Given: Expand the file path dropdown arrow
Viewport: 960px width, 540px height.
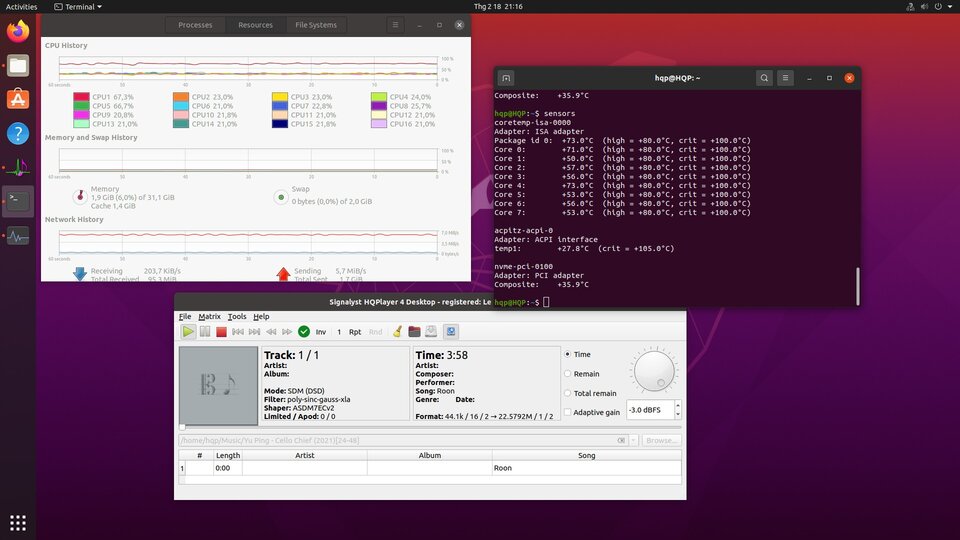Looking at the screenshot, I should tap(634, 440).
